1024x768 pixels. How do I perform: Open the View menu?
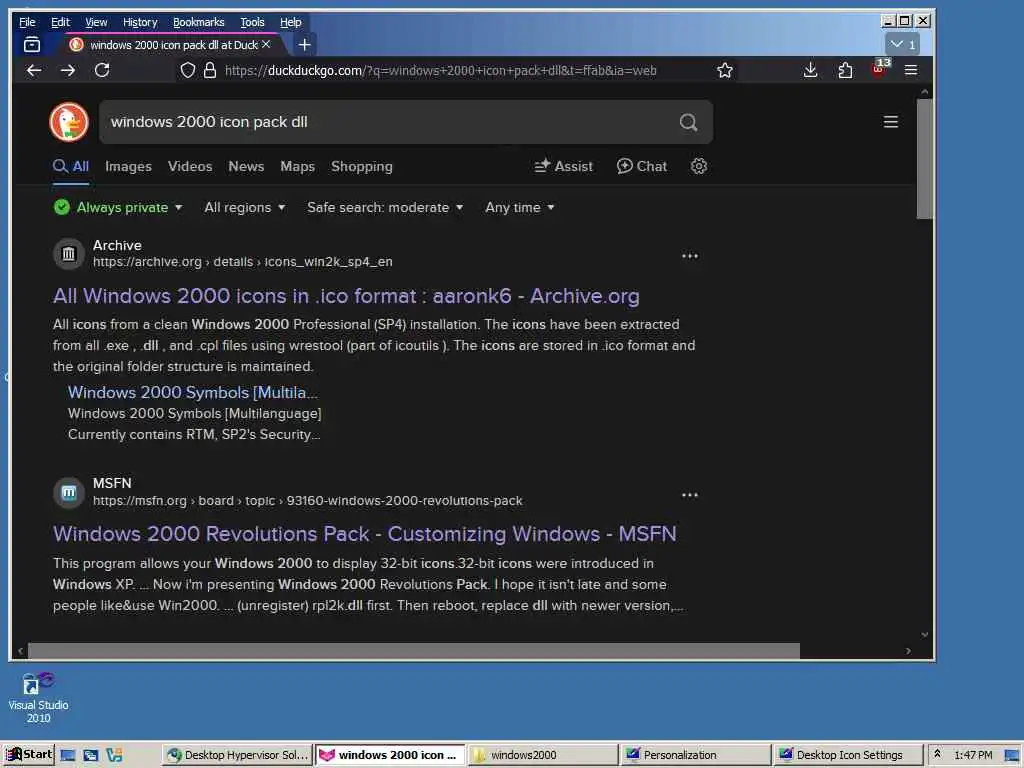pyautogui.click(x=96, y=22)
